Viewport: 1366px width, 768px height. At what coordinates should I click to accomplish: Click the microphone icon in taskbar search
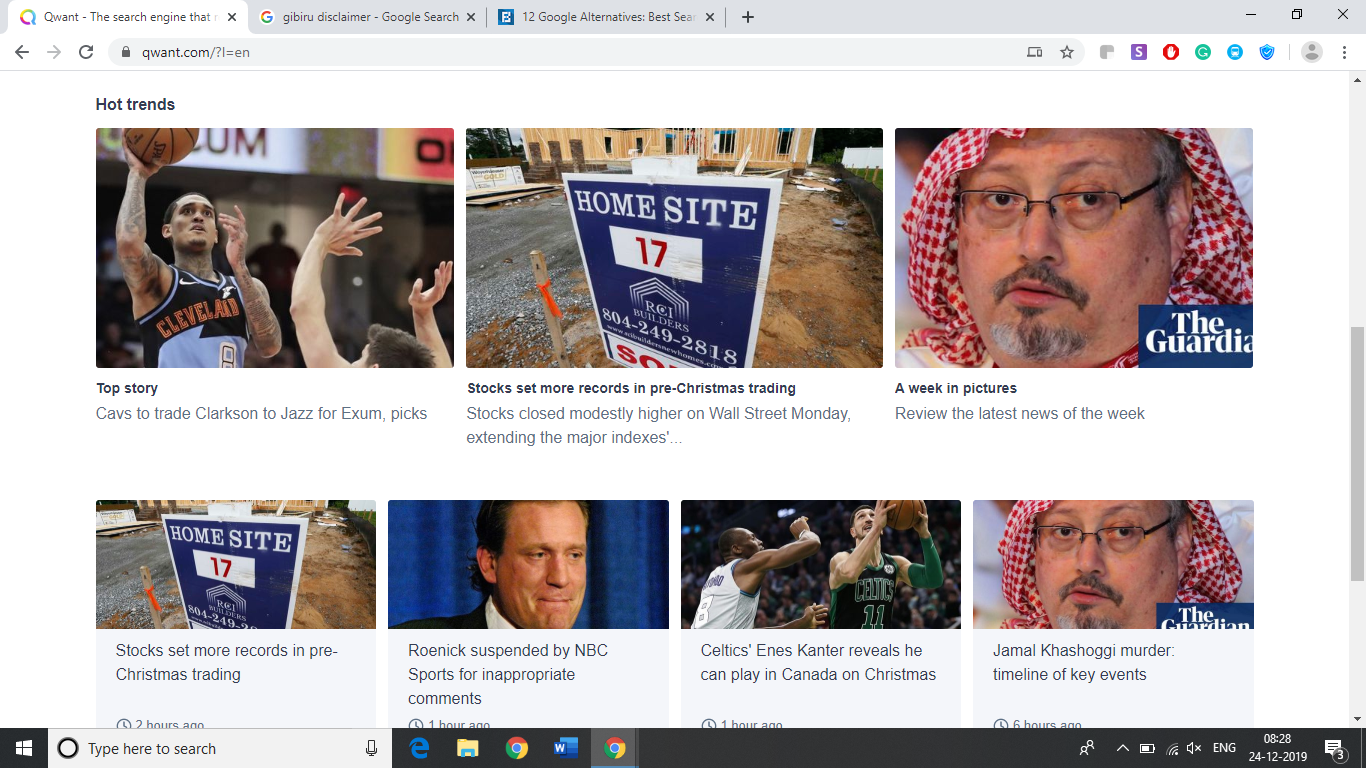(x=372, y=748)
